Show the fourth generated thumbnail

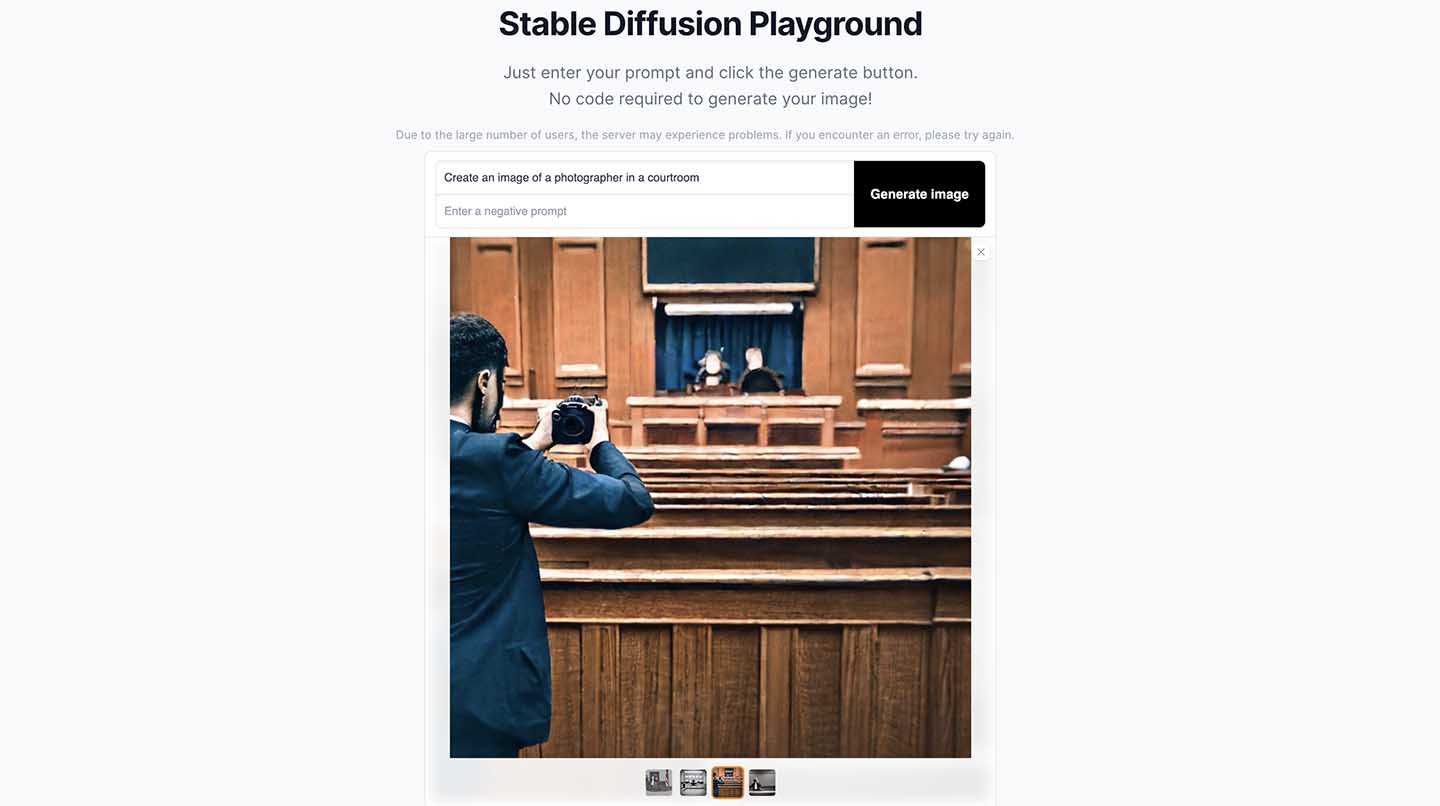click(x=762, y=782)
